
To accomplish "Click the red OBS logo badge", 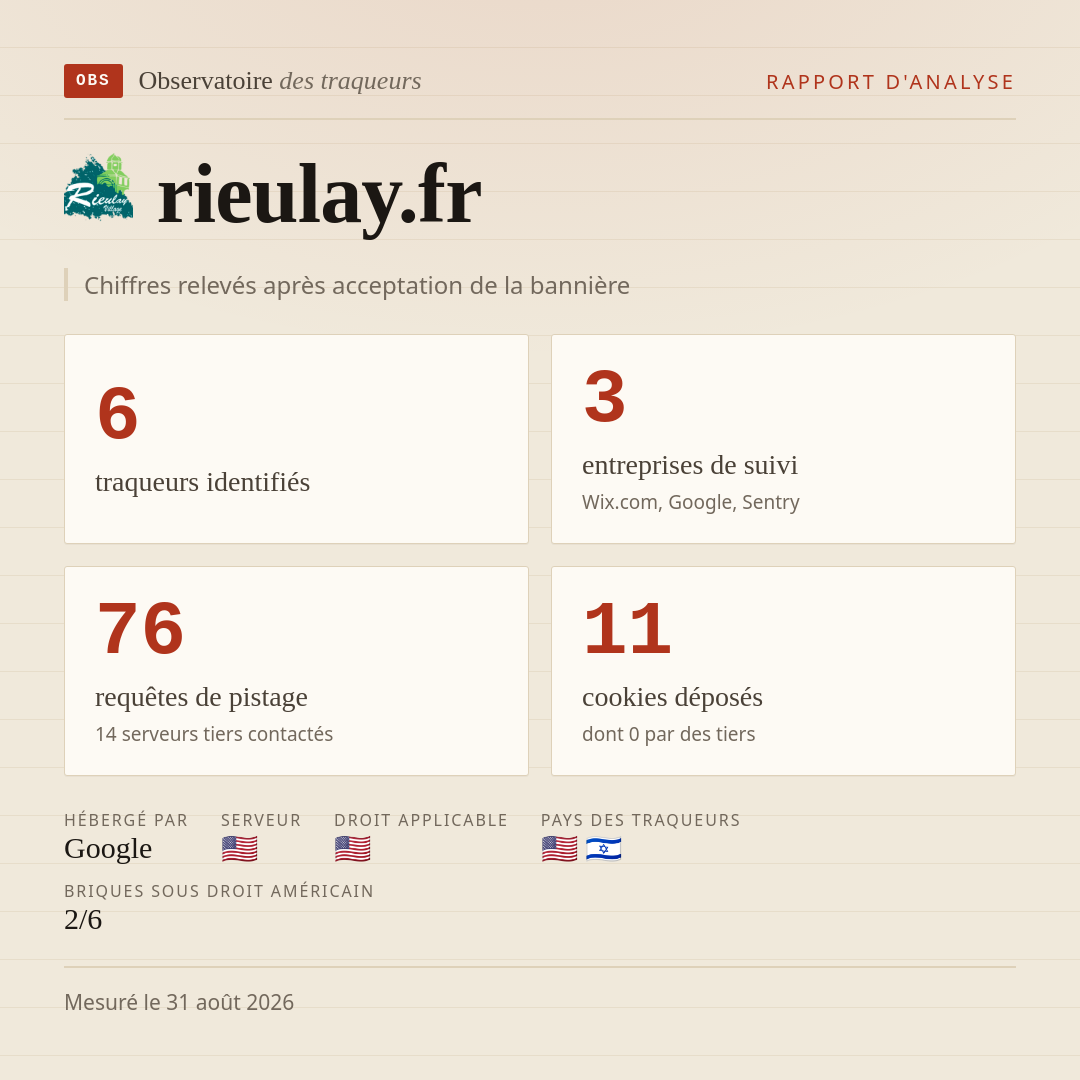I will (x=94, y=81).
